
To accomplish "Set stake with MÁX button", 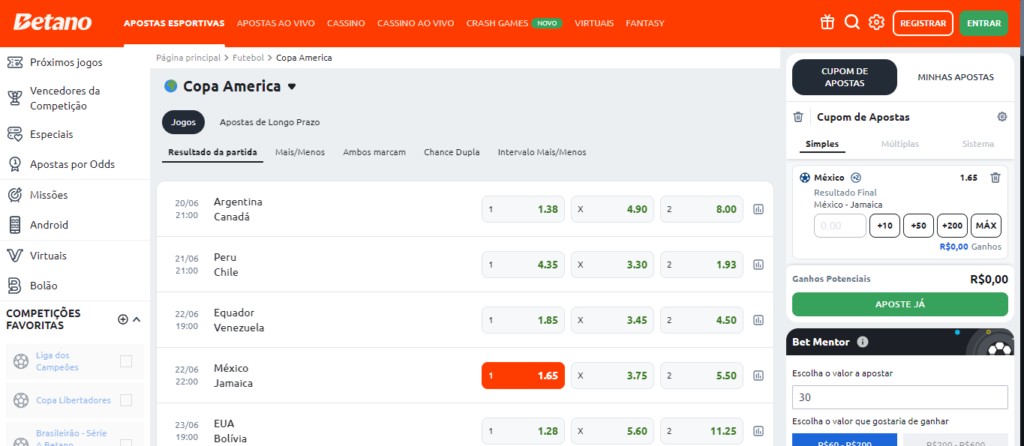I will point(986,225).
